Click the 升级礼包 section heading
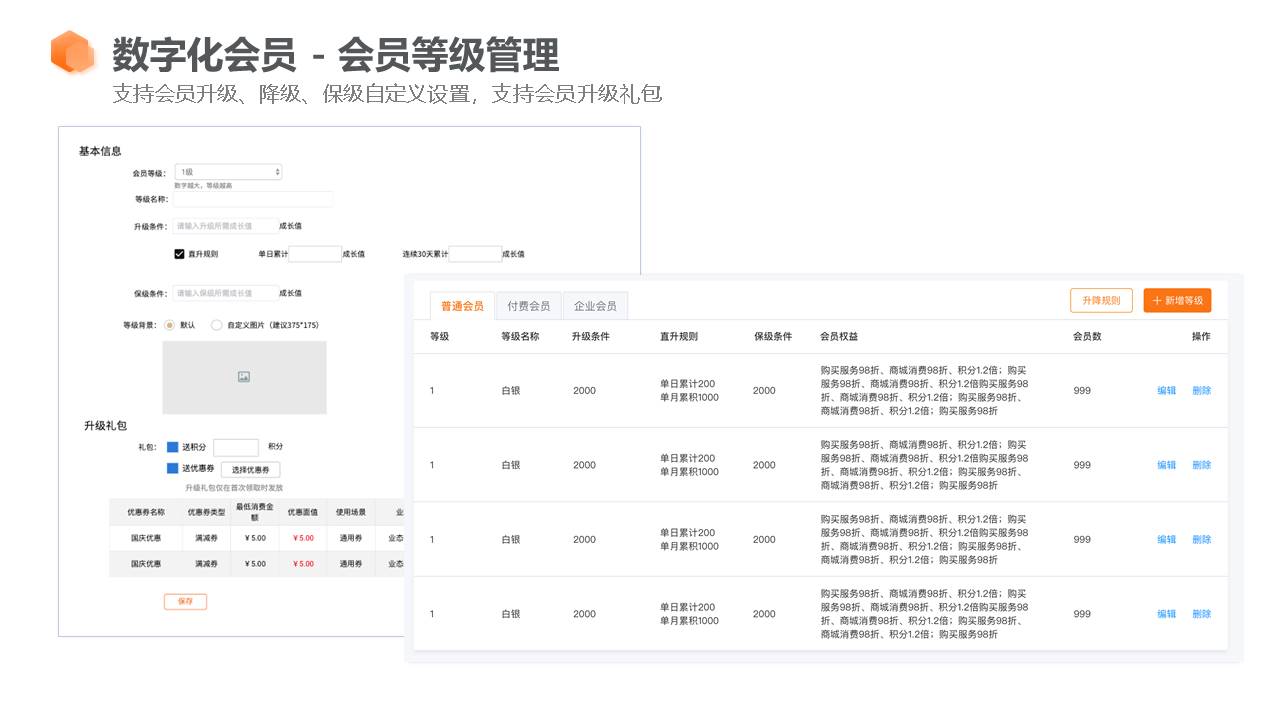Screen dimensions: 1280x720 click(x=105, y=426)
